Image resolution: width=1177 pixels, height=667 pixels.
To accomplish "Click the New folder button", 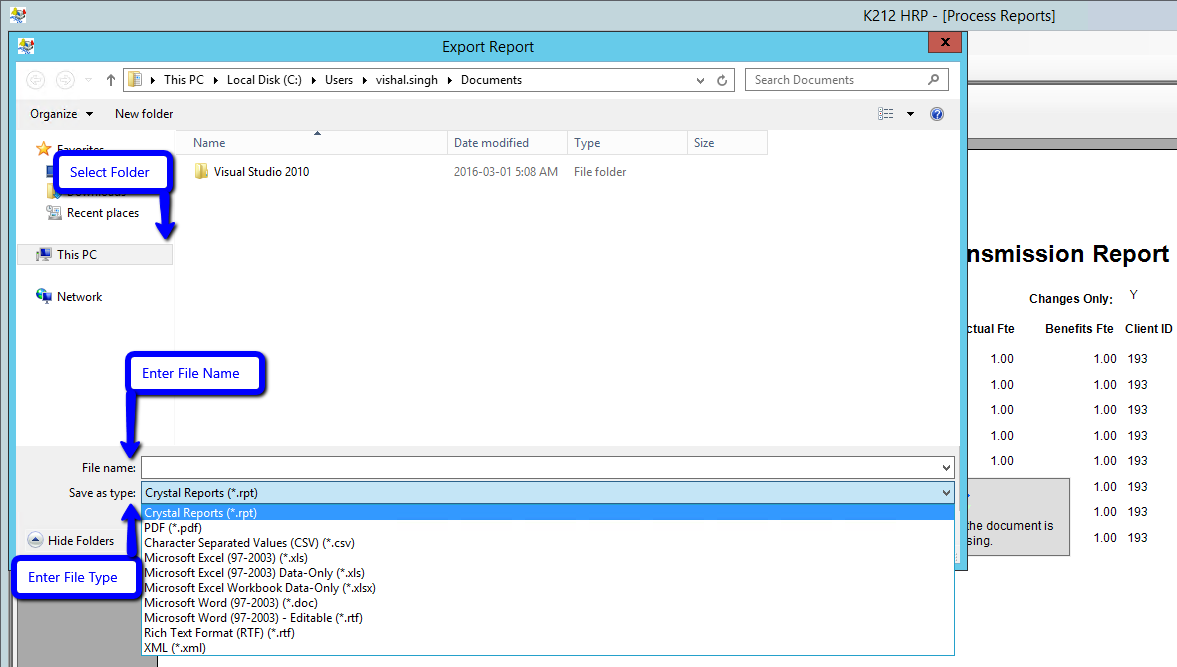I will click(144, 114).
